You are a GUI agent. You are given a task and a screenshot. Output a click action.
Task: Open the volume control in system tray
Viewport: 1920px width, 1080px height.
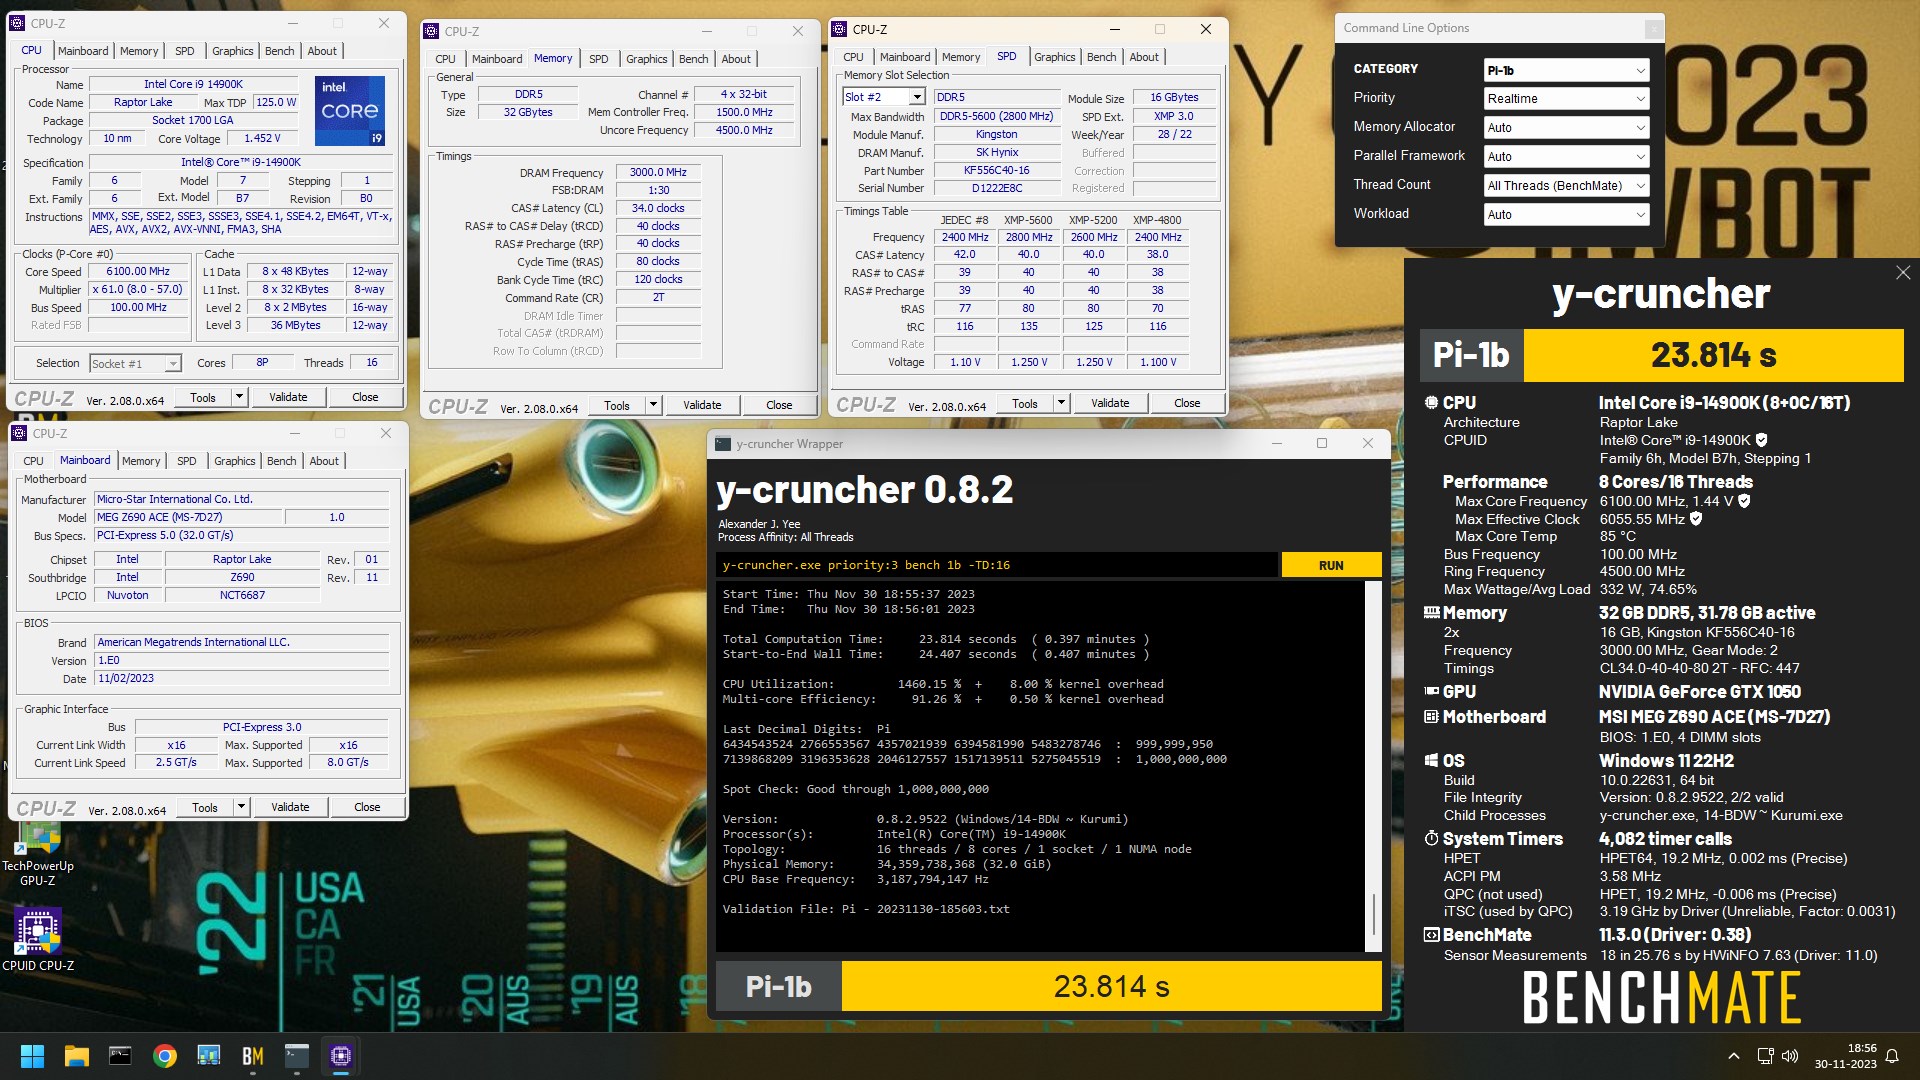(x=1790, y=1056)
